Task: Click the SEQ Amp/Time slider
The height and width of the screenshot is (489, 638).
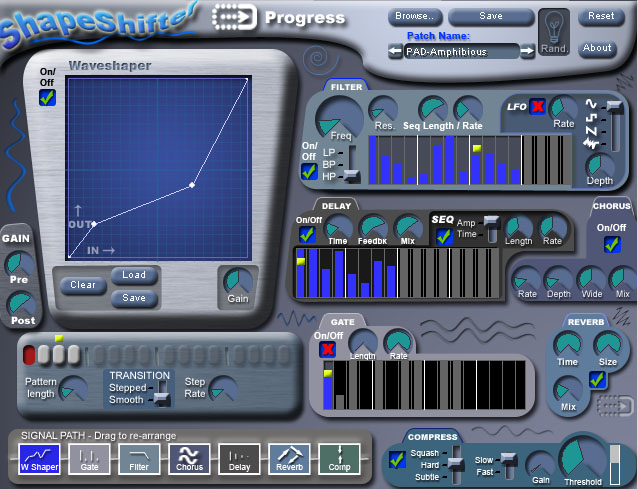Action: pos(492,229)
